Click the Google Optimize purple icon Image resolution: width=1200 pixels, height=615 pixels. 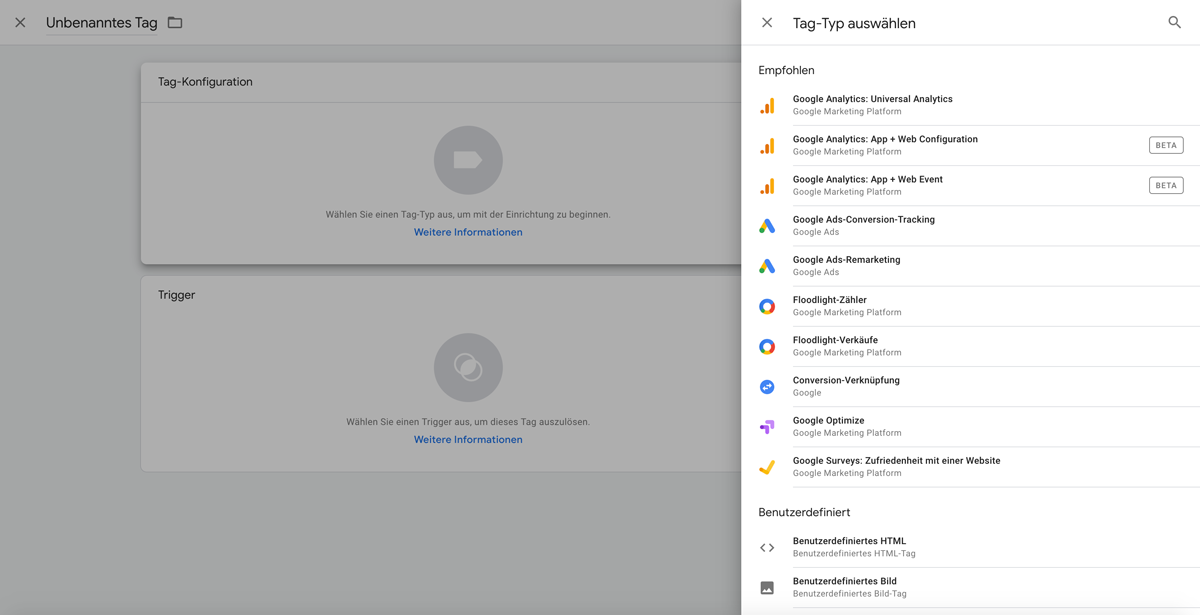coord(767,426)
